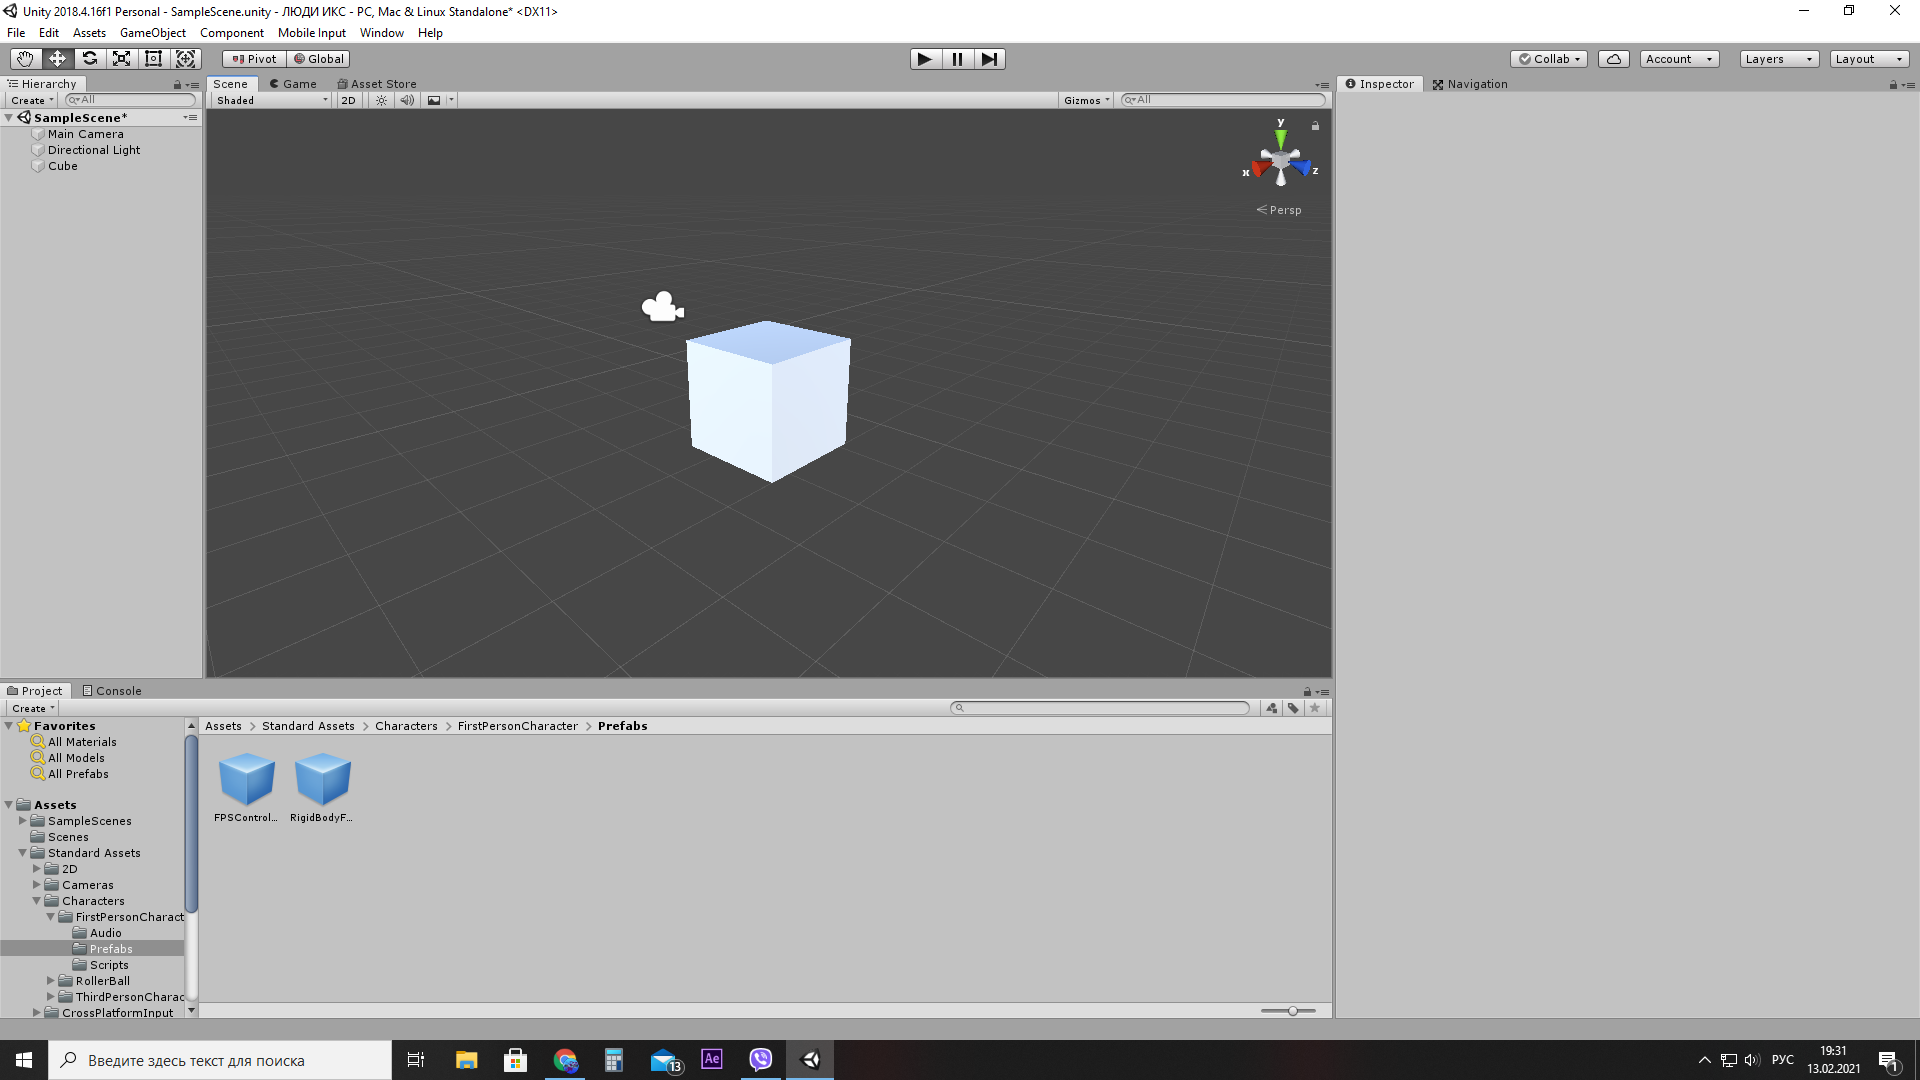Click Characters breadcrumb

coord(406,726)
